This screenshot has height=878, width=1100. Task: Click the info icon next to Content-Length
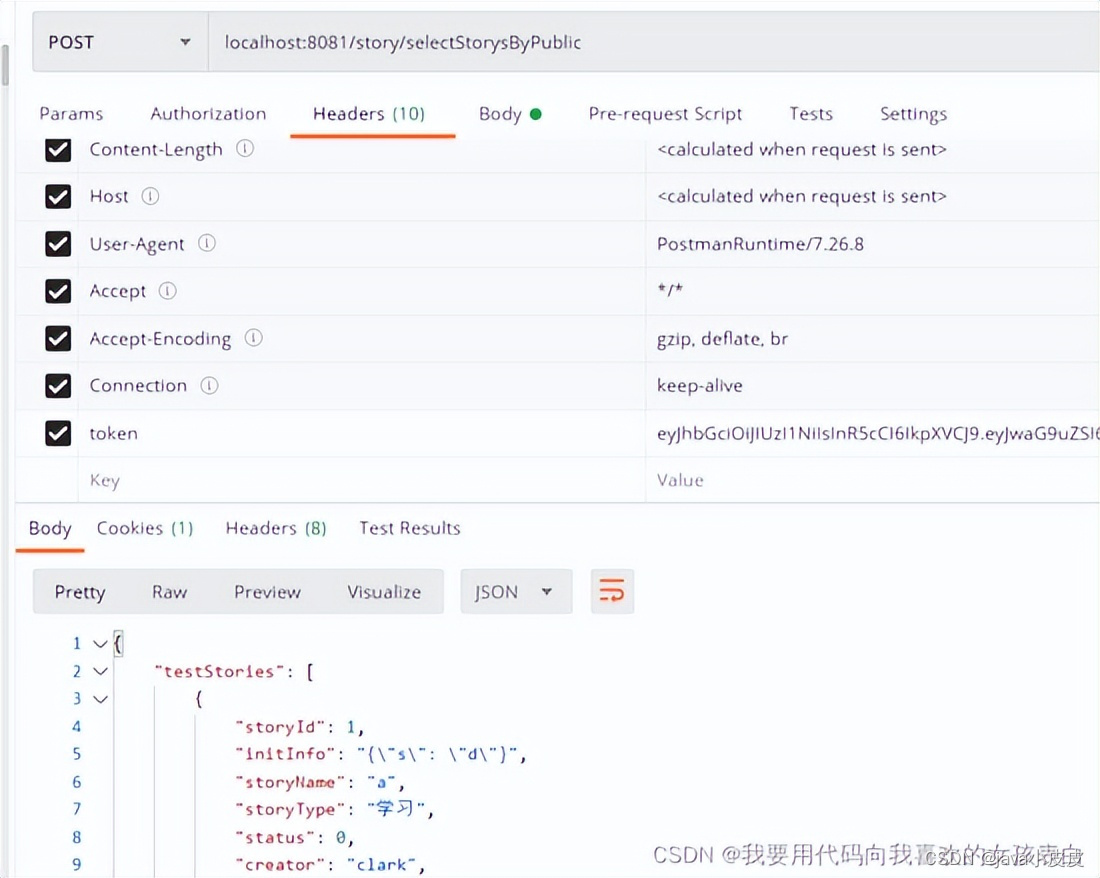[245, 149]
